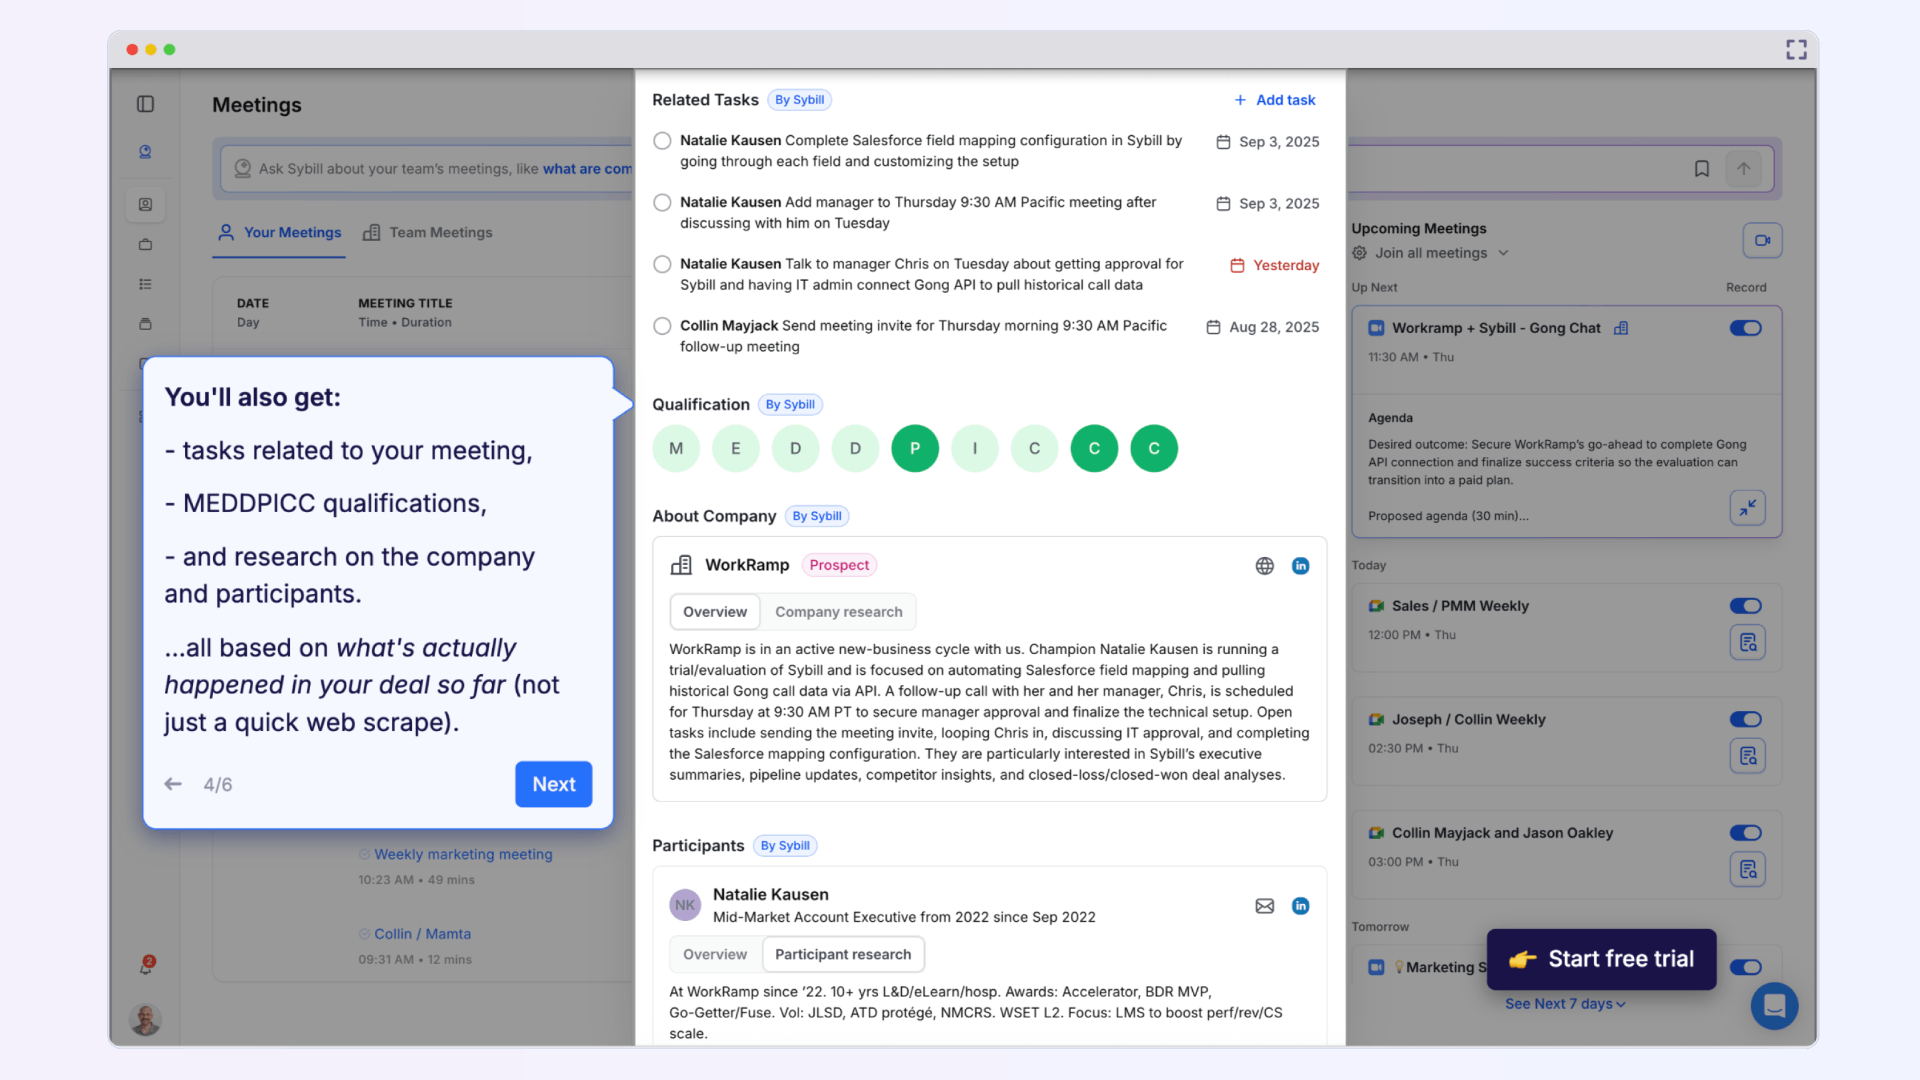Mark the Salesforce field mapping task complete
The width and height of the screenshot is (1920, 1080).
tap(662, 141)
